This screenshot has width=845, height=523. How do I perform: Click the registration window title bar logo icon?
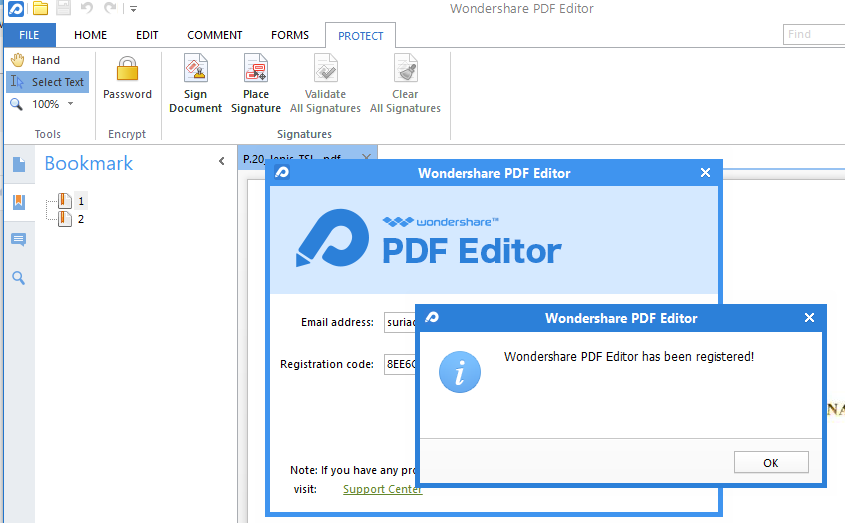pyautogui.click(x=282, y=173)
